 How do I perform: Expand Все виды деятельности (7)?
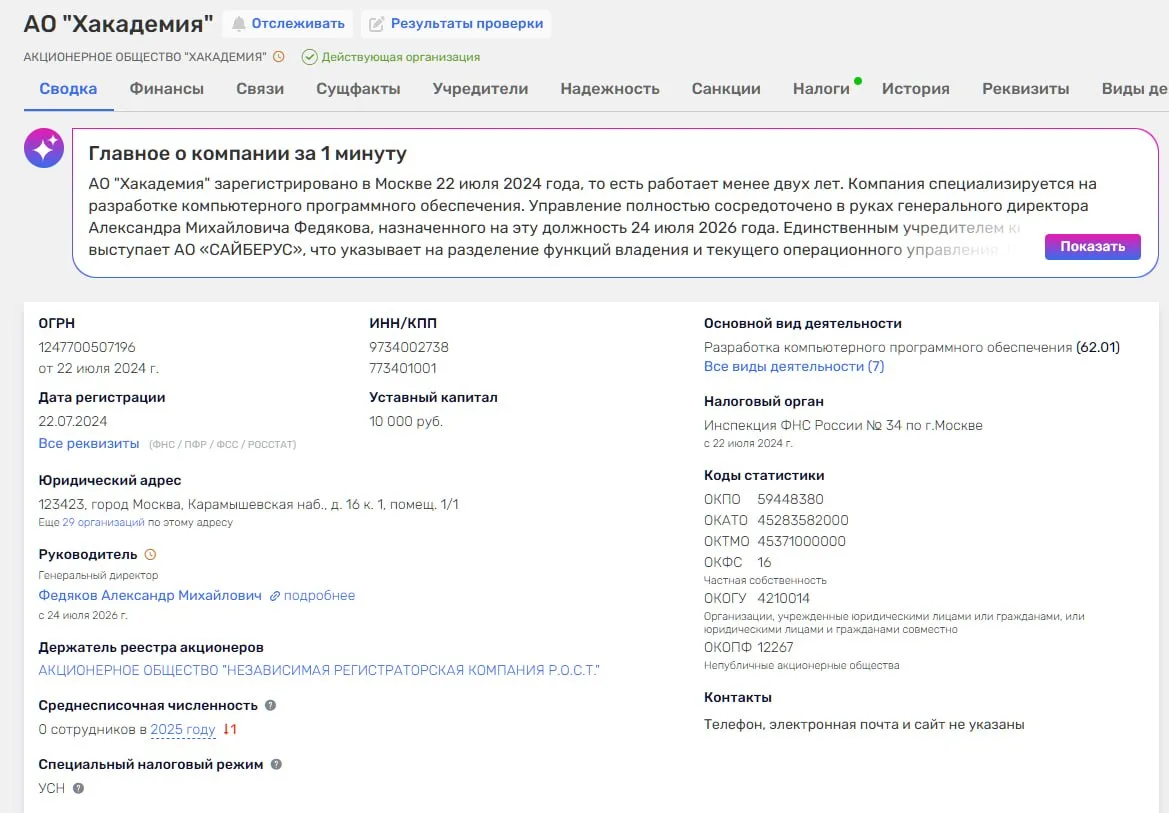[793, 366]
